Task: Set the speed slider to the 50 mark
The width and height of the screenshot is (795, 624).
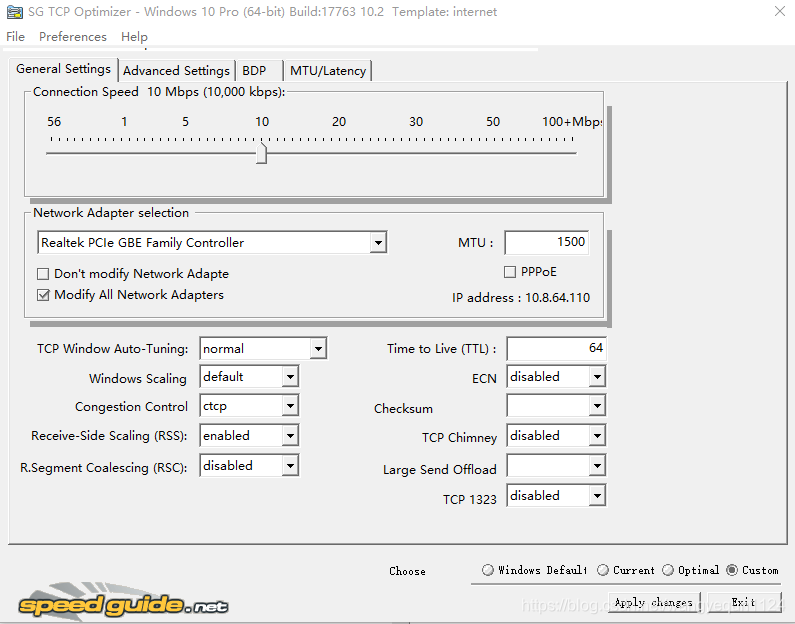Action: tap(493, 153)
